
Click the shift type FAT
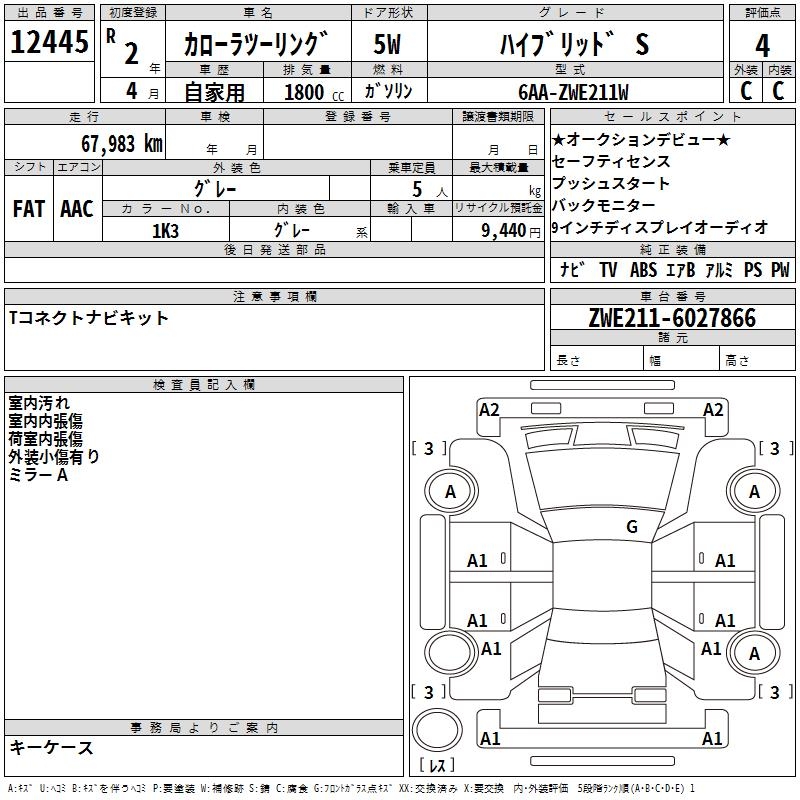pos(29,209)
